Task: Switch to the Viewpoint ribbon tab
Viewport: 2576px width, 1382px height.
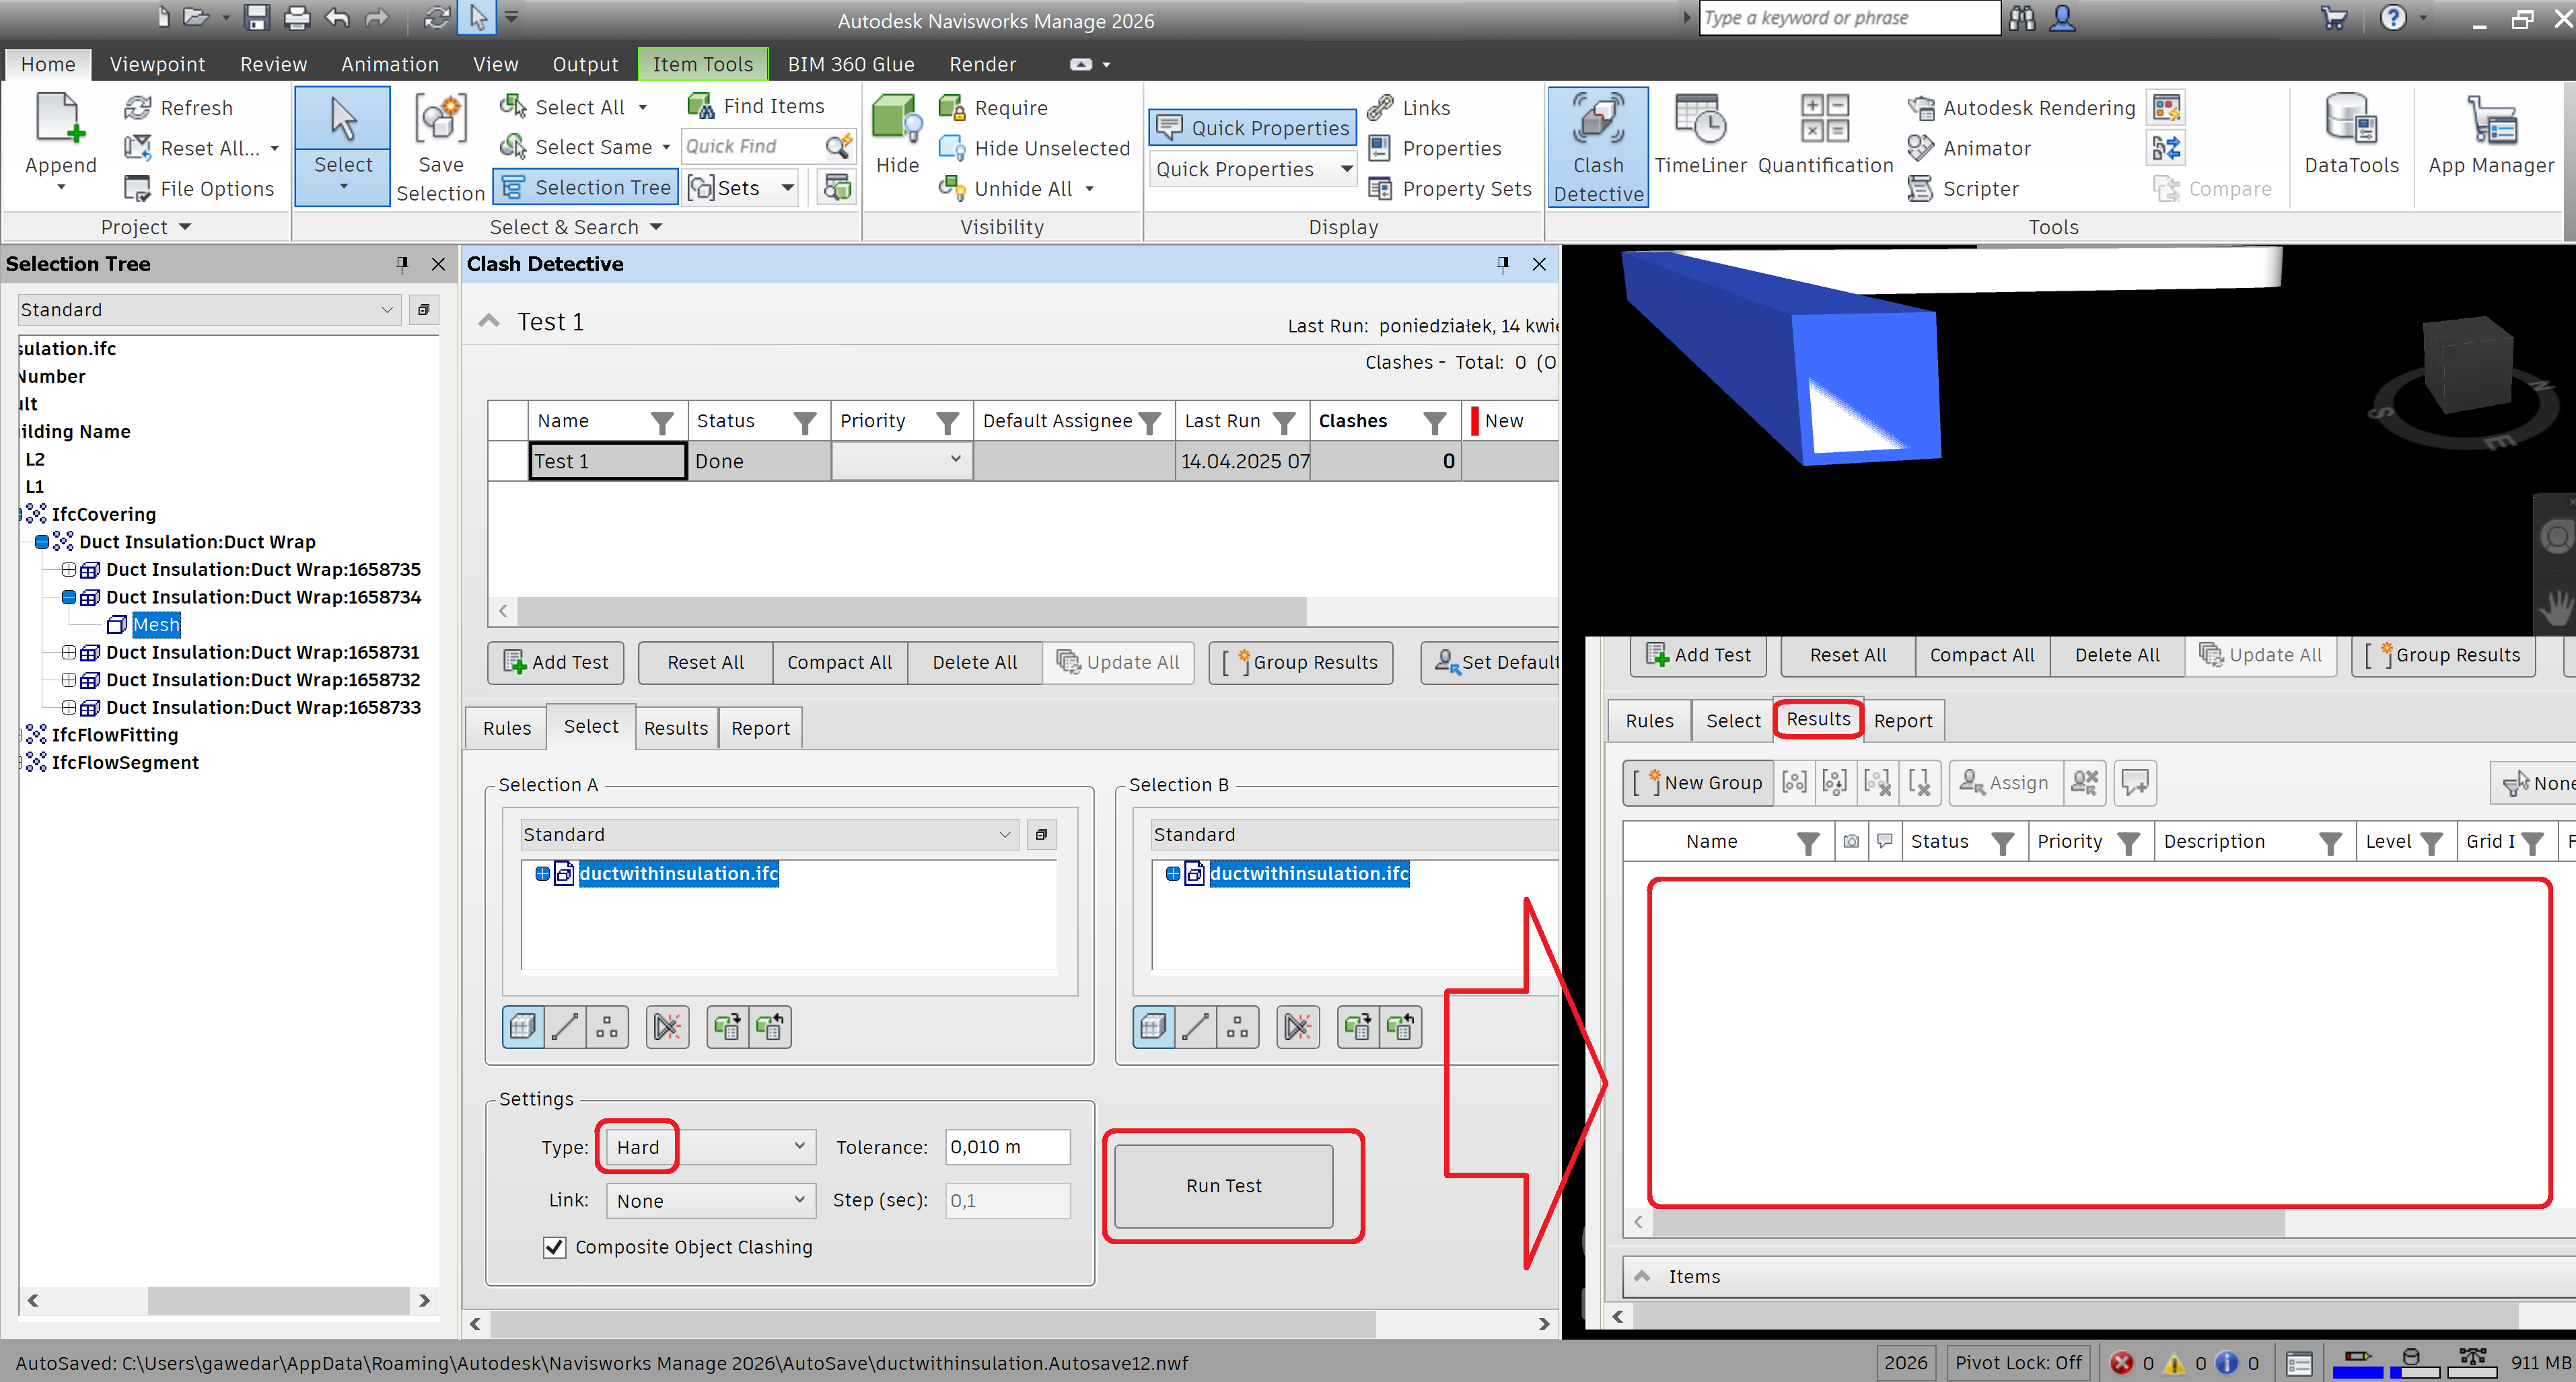Action: 157,64
